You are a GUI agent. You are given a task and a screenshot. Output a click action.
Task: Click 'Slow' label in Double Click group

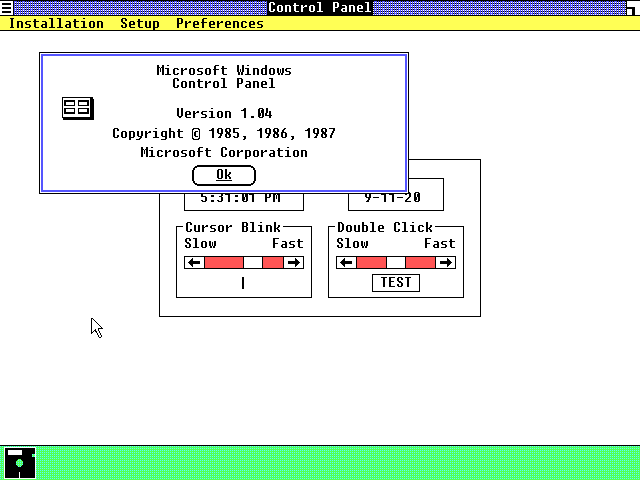(x=352, y=243)
